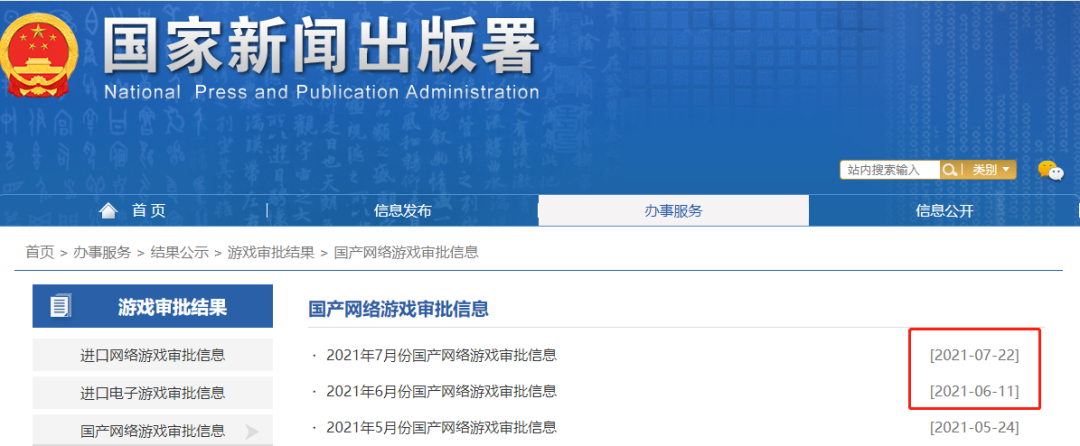The image size is (1080, 446).
Task: Go to the 信息公开 tab
Action: click(x=944, y=210)
